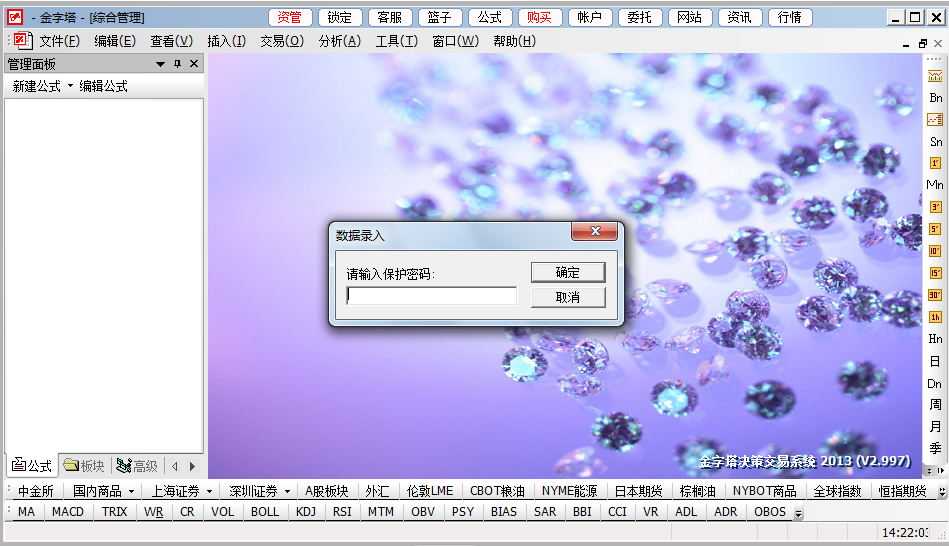Viewport: 949px width, 546px height.
Task: Select 中金所 market tab
Action: (36, 492)
